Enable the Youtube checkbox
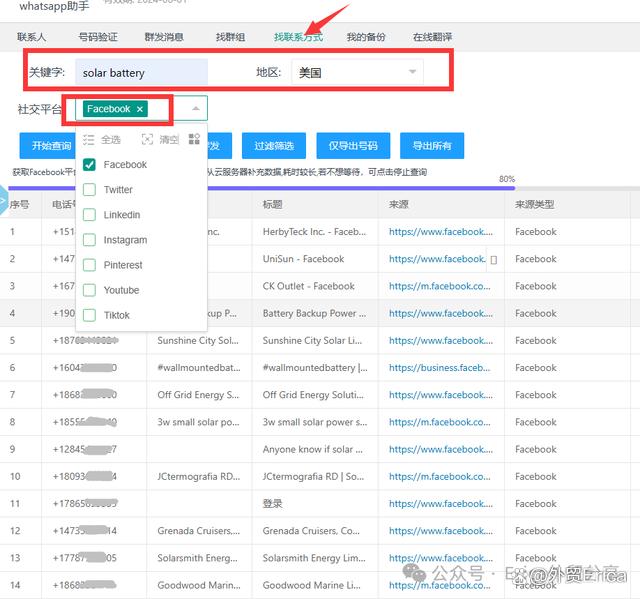 [89, 290]
